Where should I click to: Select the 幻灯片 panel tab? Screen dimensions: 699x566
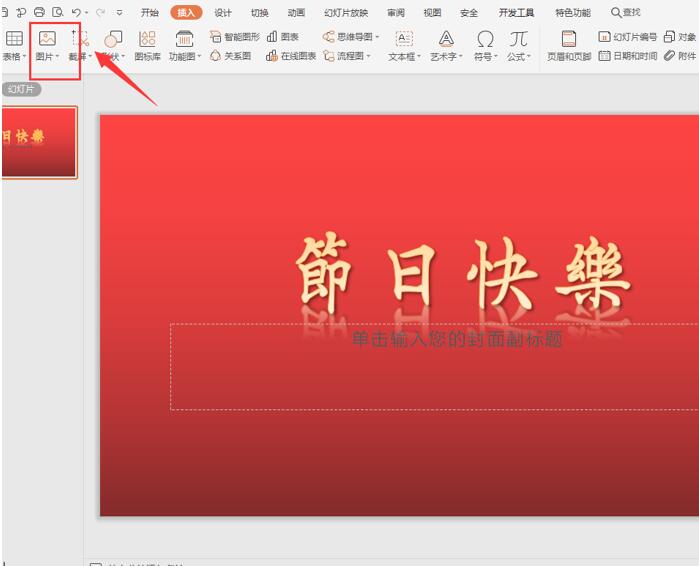click(21, 89)
